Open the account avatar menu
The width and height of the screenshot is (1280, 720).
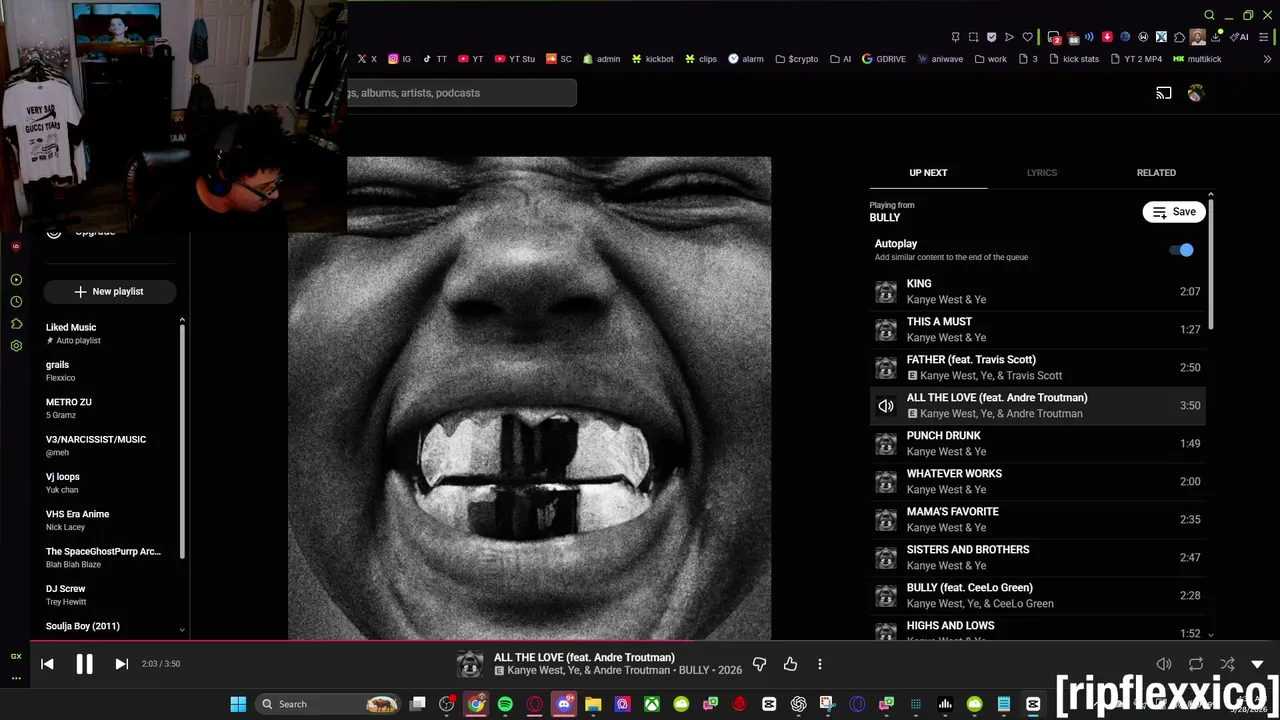coord(1196,93)
